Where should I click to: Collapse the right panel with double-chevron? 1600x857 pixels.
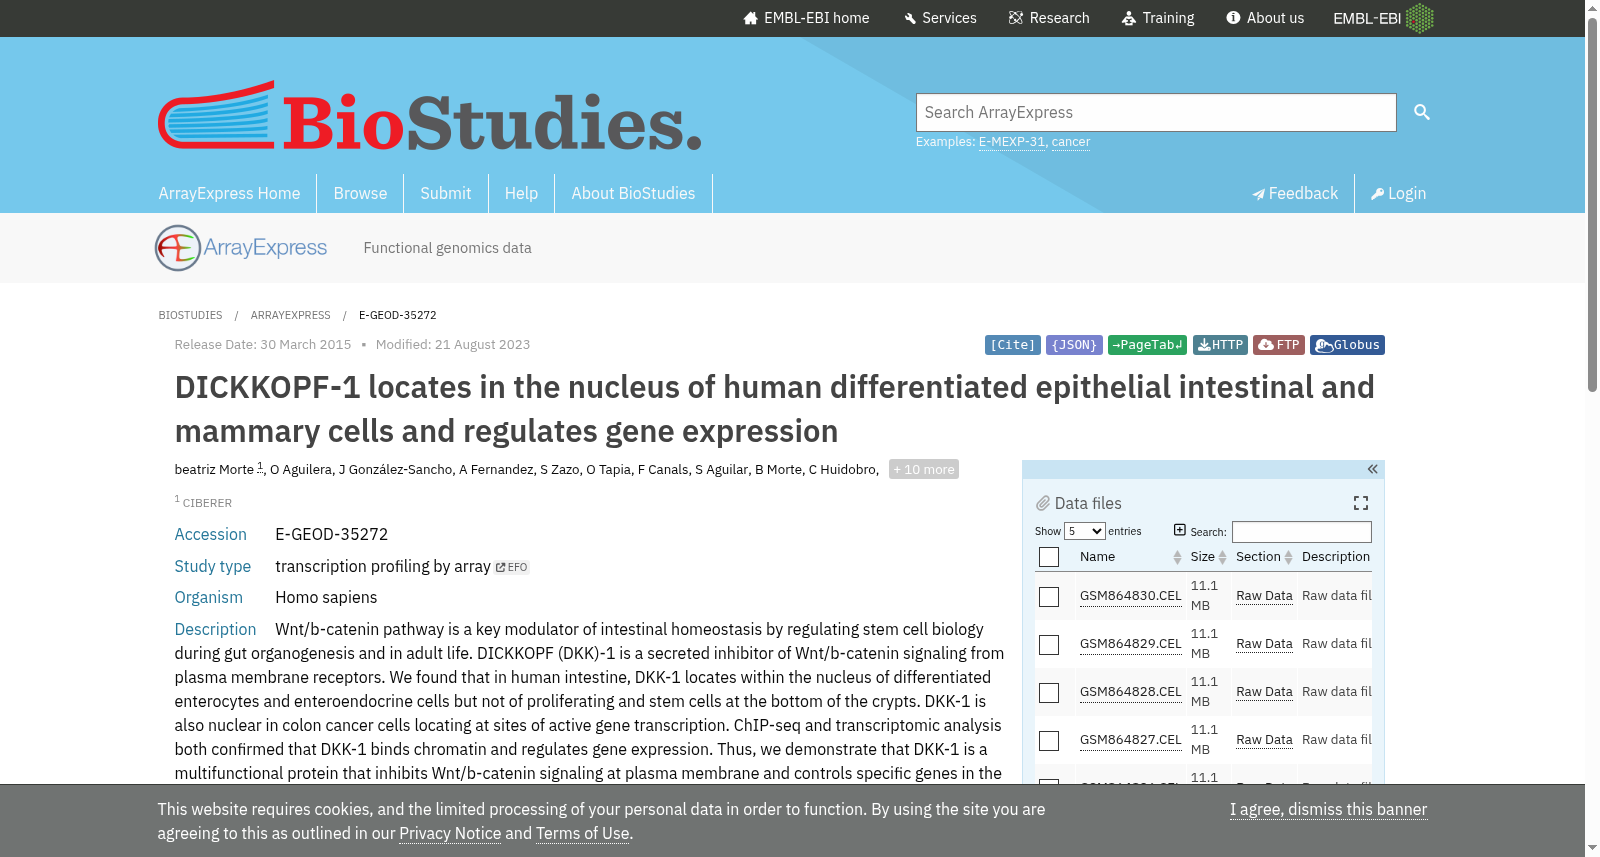click(1372, 469)
